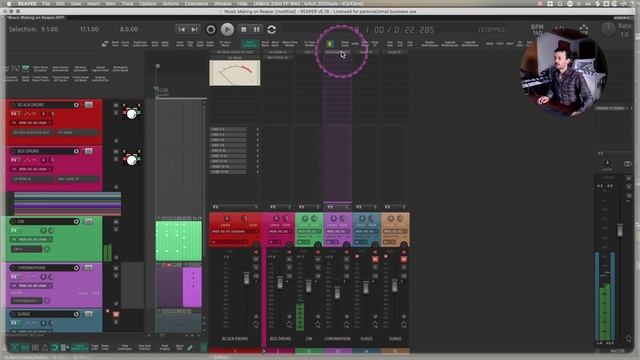Open the FX button on BUS DRUMS track panel
Screen dimensions: 640x360
(x=14, y=160)
